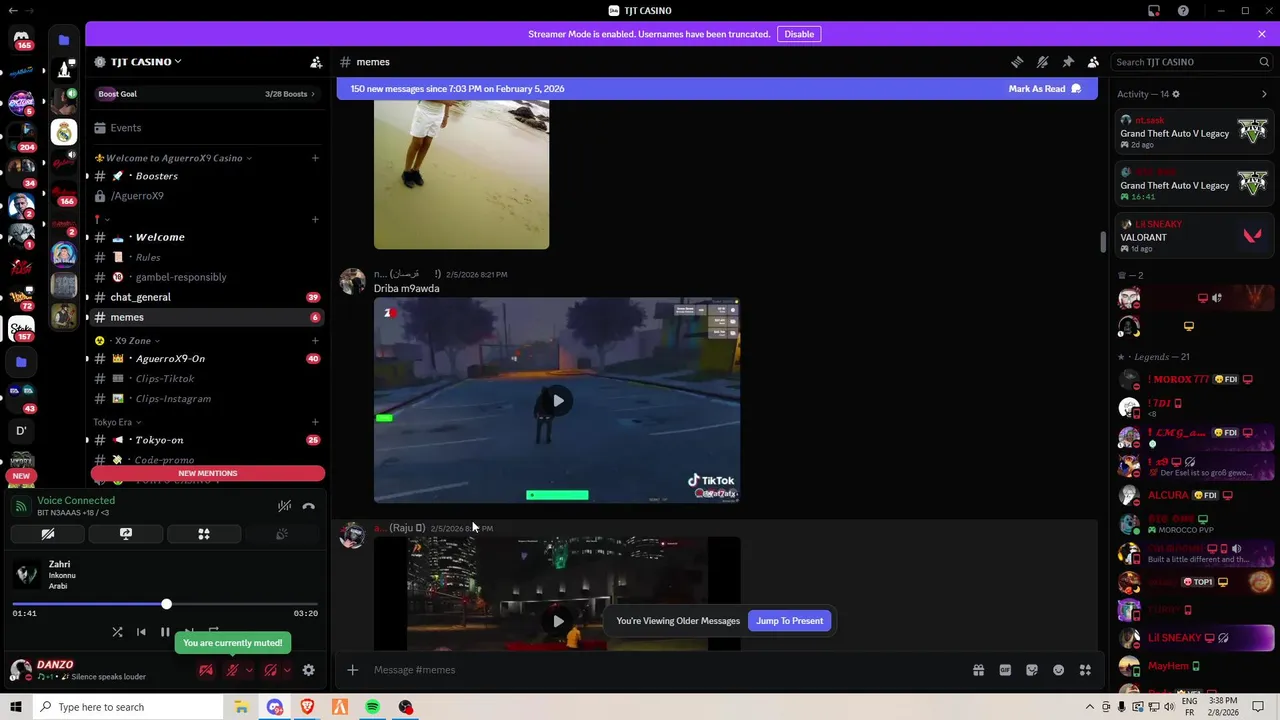
Task: Collapse the Tokyo Era category
Action: (117, 422)
